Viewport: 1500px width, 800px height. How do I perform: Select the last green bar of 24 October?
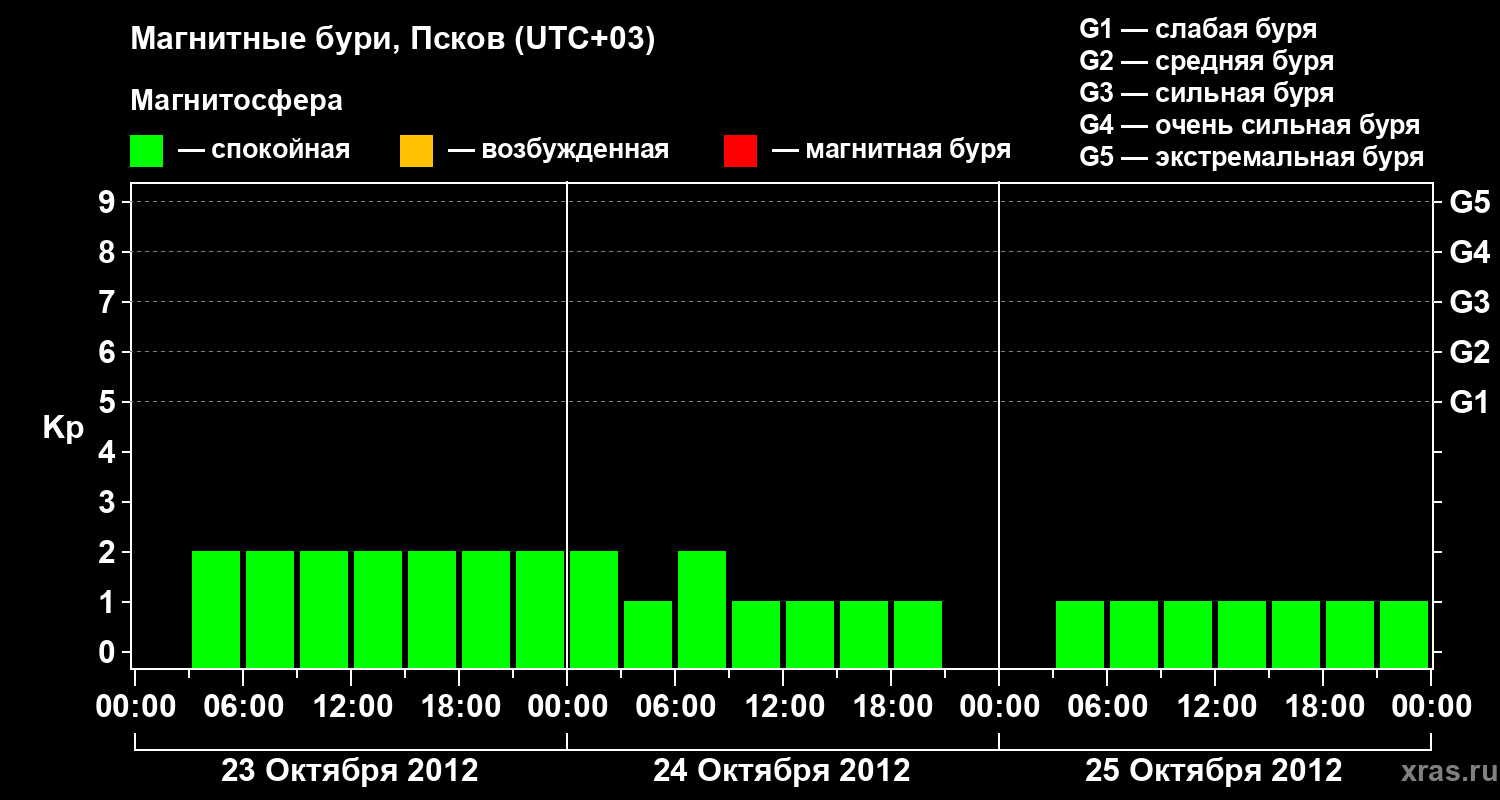918,634
